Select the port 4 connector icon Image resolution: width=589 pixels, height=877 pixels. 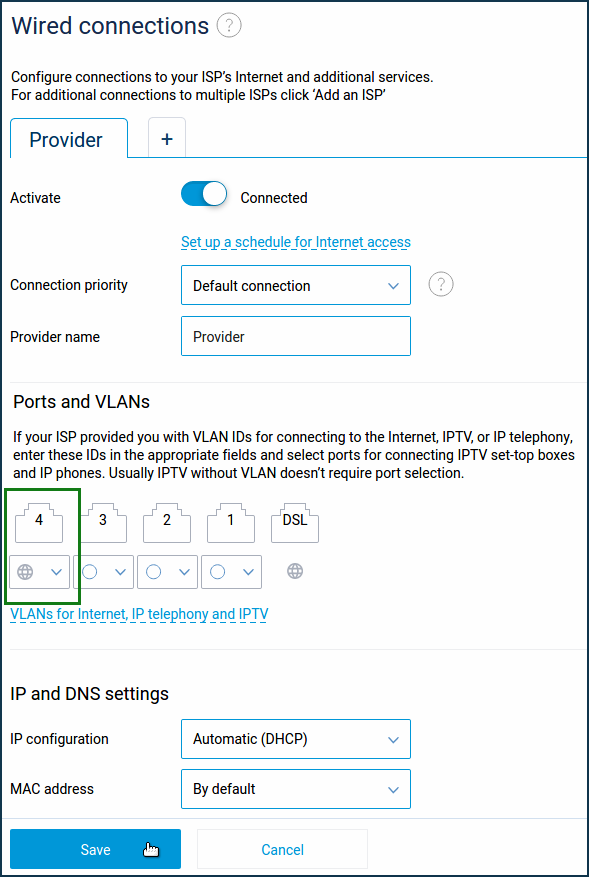[39, 520]
